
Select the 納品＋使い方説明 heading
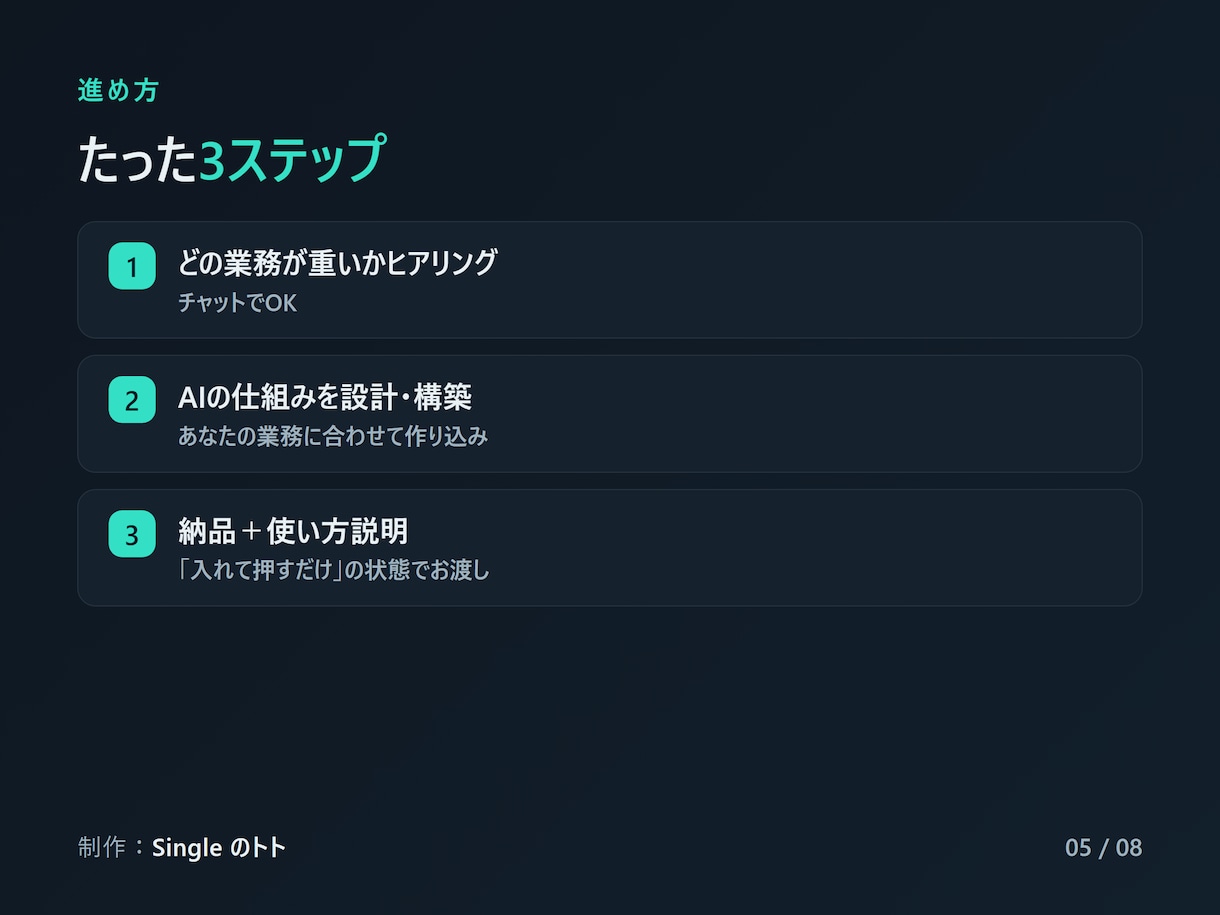[x=293, y=531]
